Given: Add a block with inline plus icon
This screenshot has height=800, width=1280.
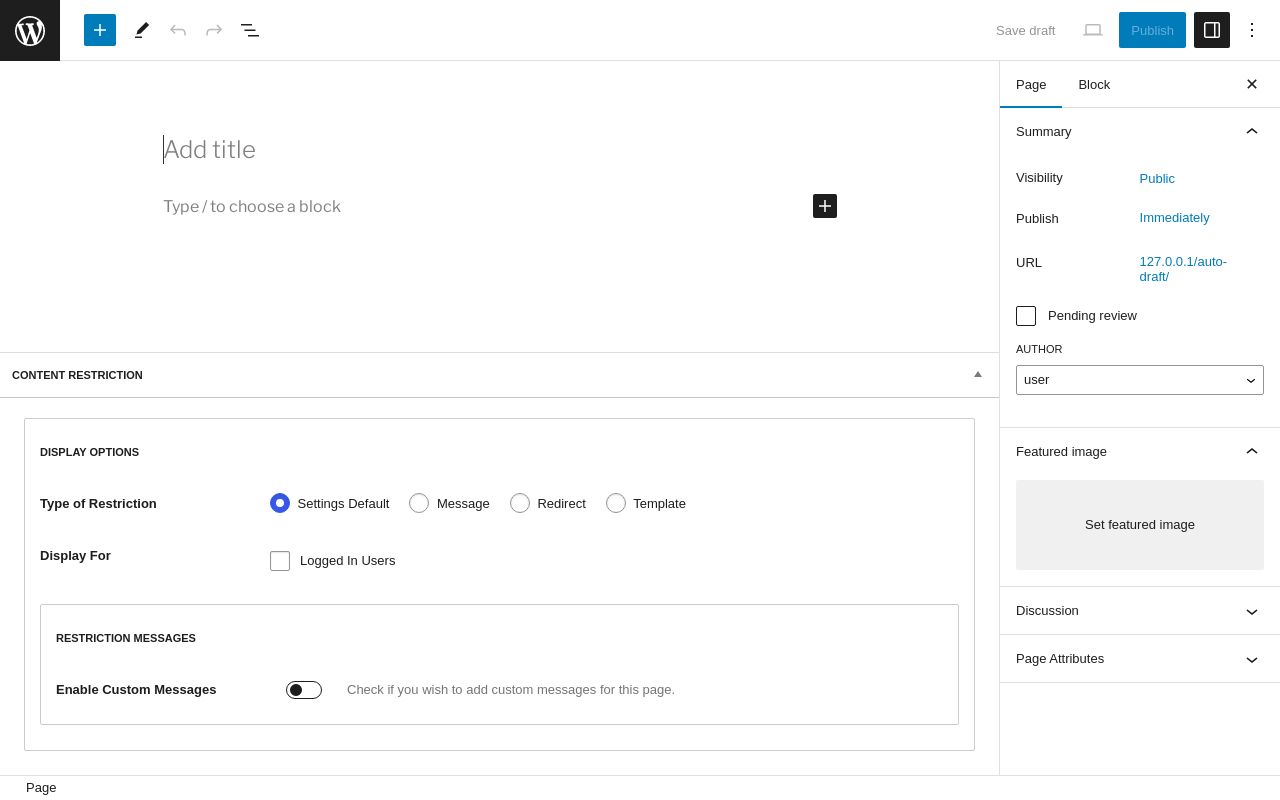Looking at the screenshot, I should coord(825,206).
